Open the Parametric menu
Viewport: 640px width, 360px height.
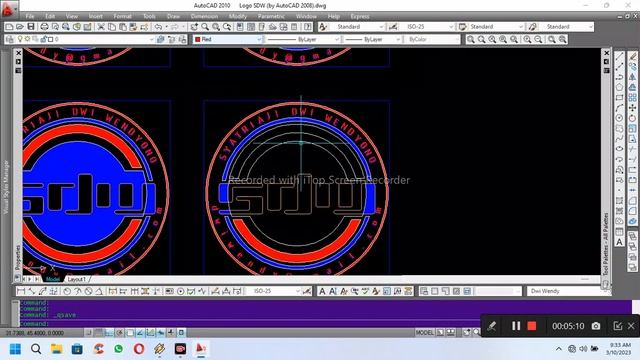(x=271, y=16)
